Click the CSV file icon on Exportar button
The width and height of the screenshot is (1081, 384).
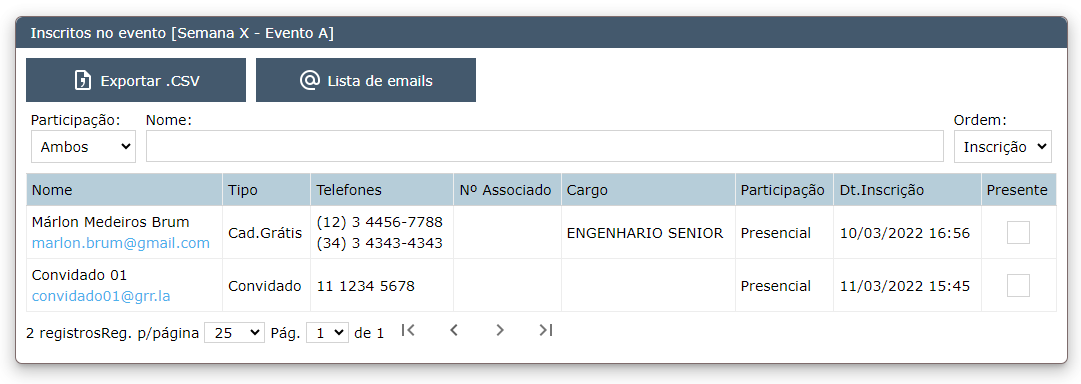[x=83, y=81]
